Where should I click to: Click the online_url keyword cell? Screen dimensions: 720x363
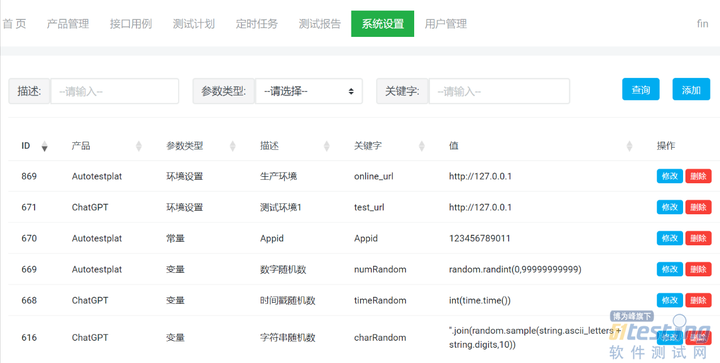click(374, 176)
